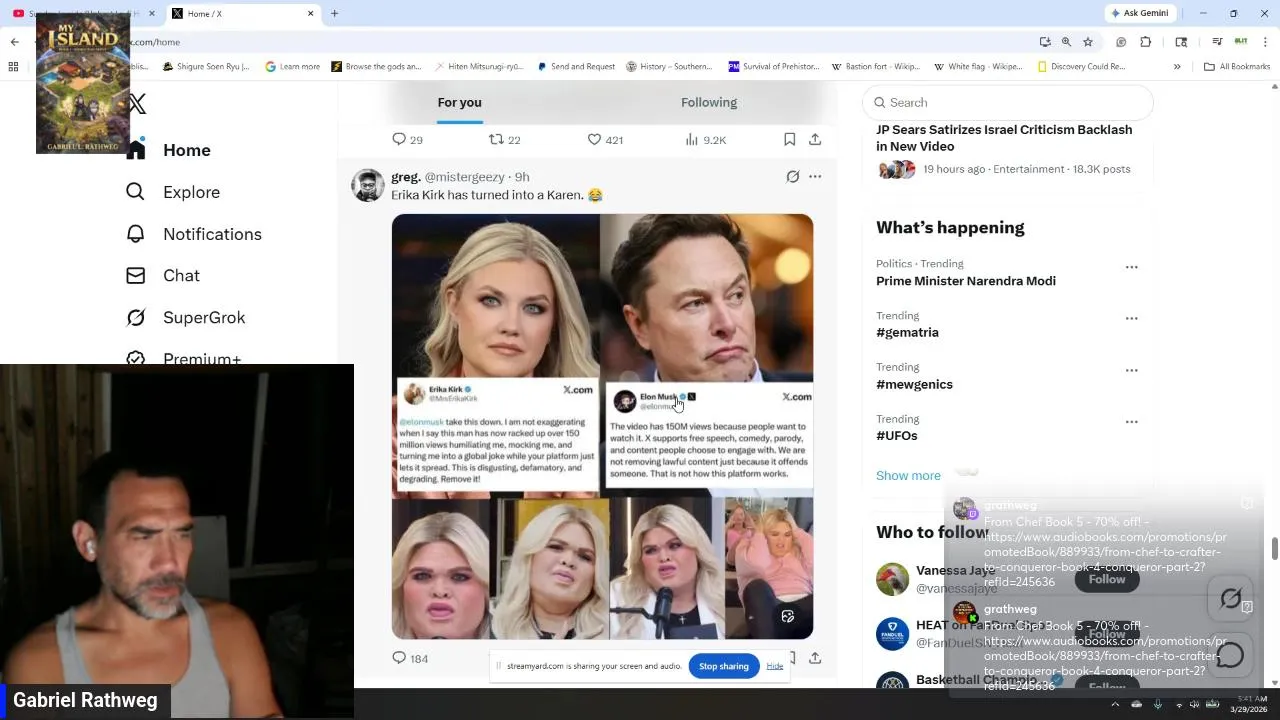The width and height of the screenshot is (1280, 720).
Task: Open the Erika Kirk Elon Musk image
Action: tap(602, 426)
